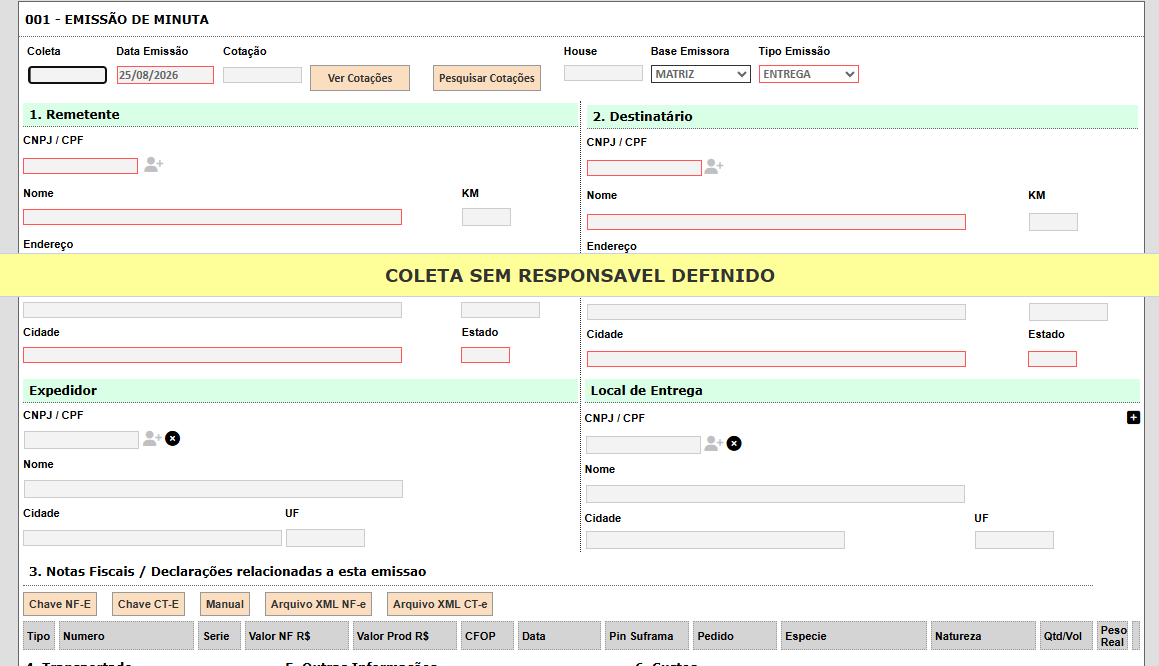Viewport: 1159px width, 666px height.
Task: Click Valor NF R$ column header
Action: point(297,636)
